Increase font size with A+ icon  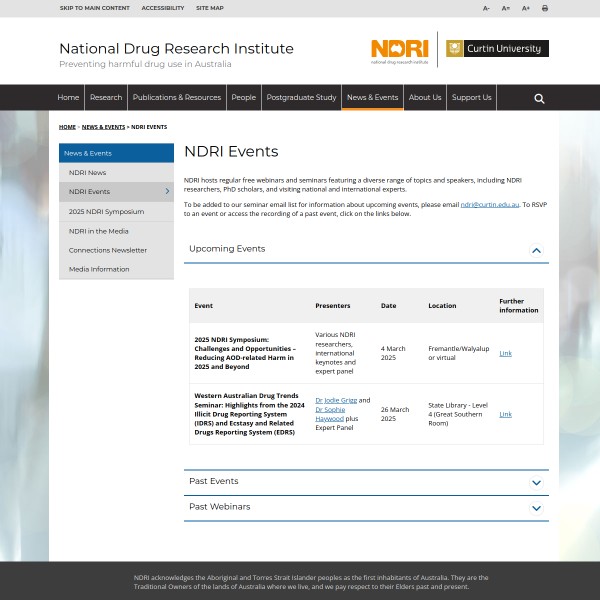pos(526,8)
